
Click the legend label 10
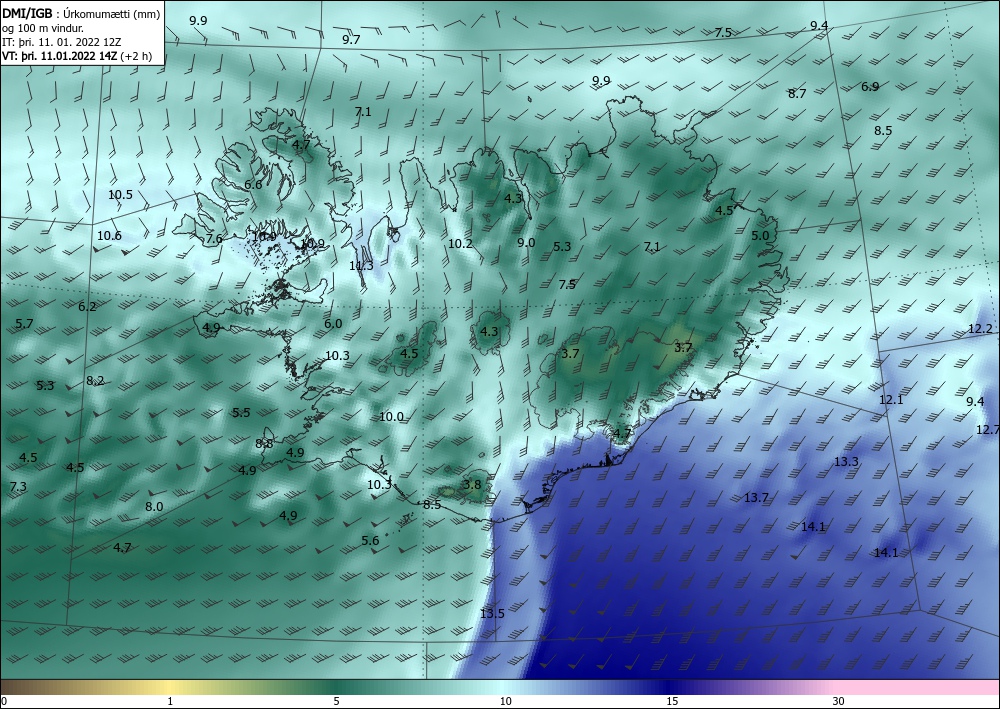click(506, 702)
